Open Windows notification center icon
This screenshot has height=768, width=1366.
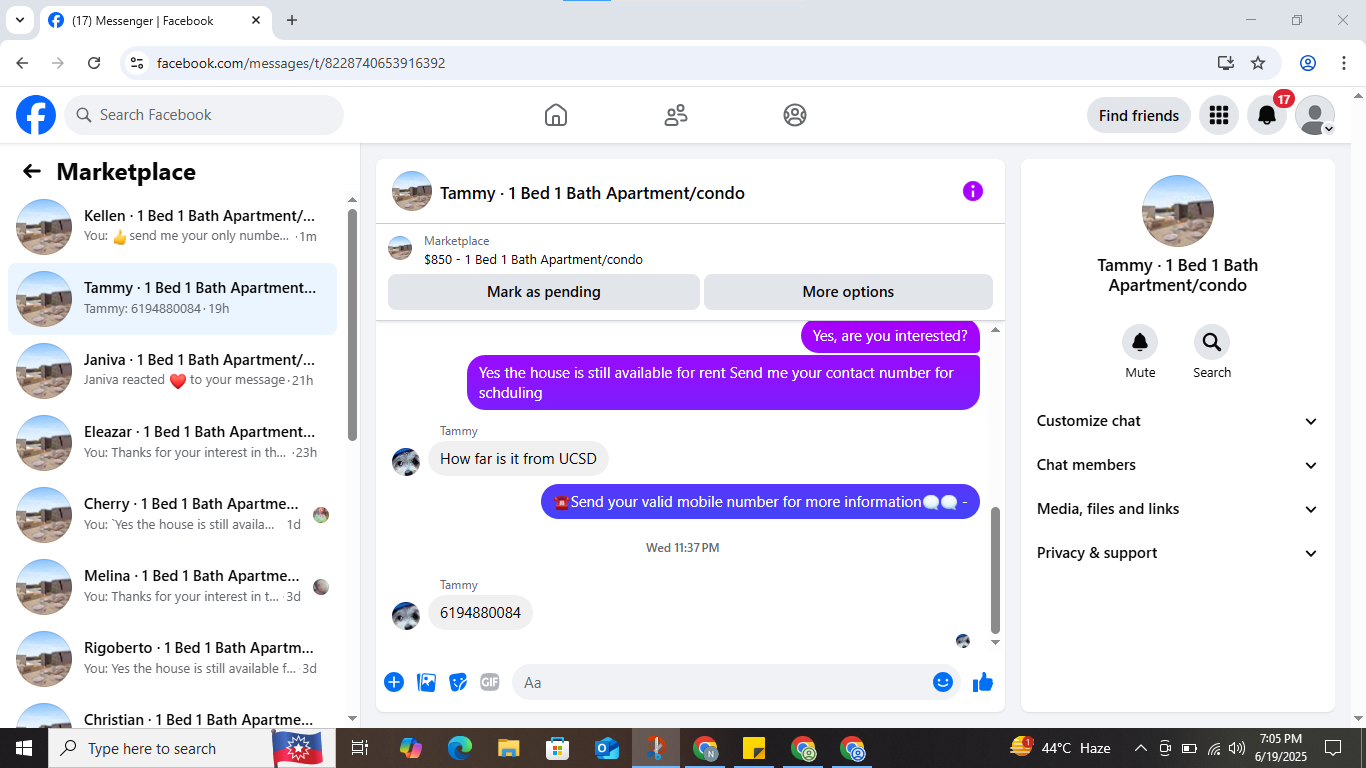tap(1333, 748)
